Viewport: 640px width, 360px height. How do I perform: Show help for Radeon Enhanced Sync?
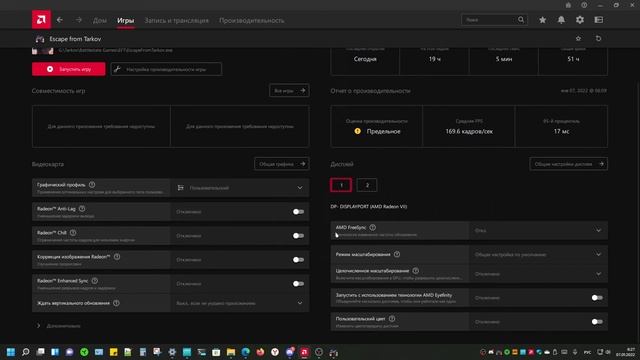click(x=95, y=281)
